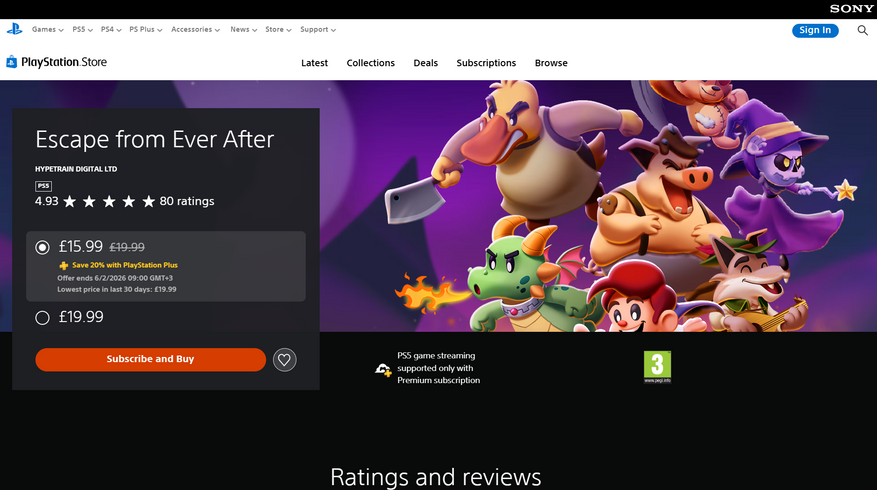Click the HYPETRAIN DIGITAL LTD publisher name

tap(76, 169)
